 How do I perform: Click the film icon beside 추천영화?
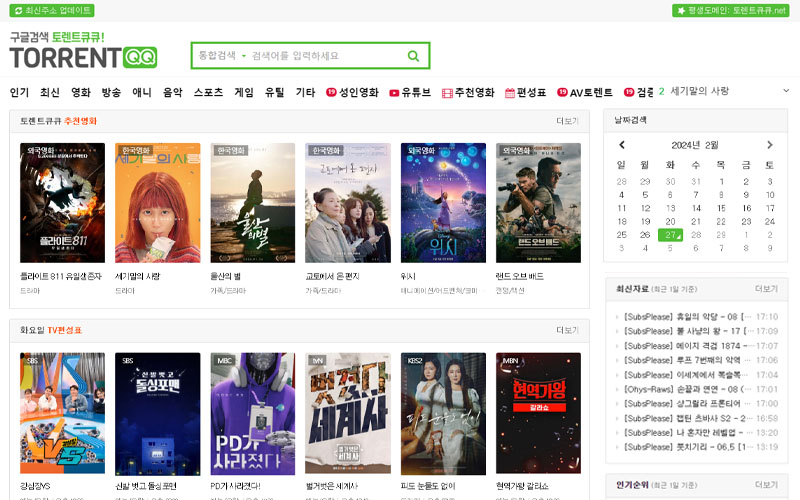pyautogui.click(x=447, y=93)
